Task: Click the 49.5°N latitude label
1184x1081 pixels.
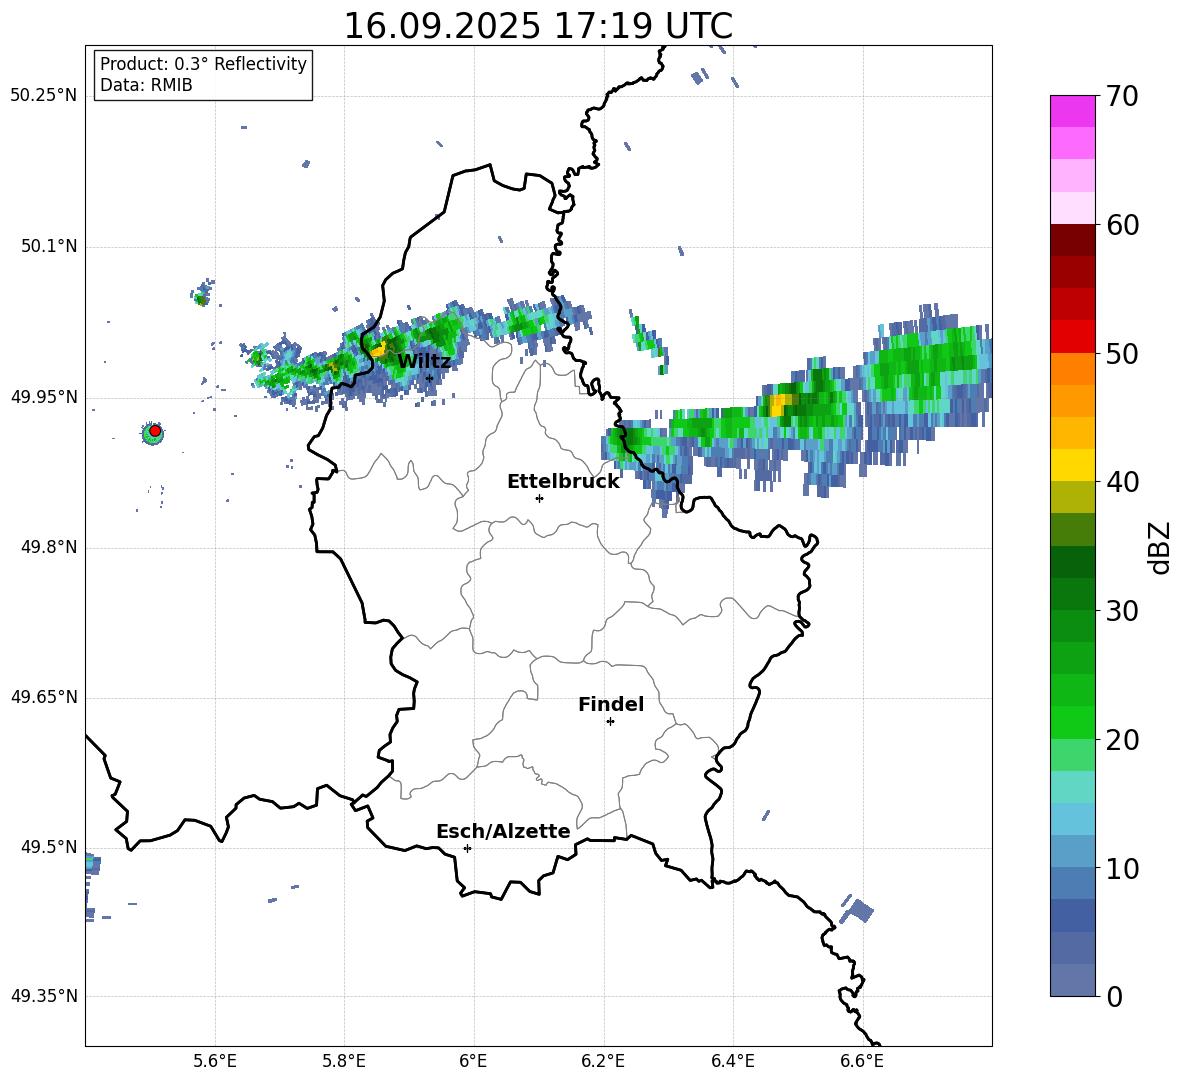Action: pos(49,847)
